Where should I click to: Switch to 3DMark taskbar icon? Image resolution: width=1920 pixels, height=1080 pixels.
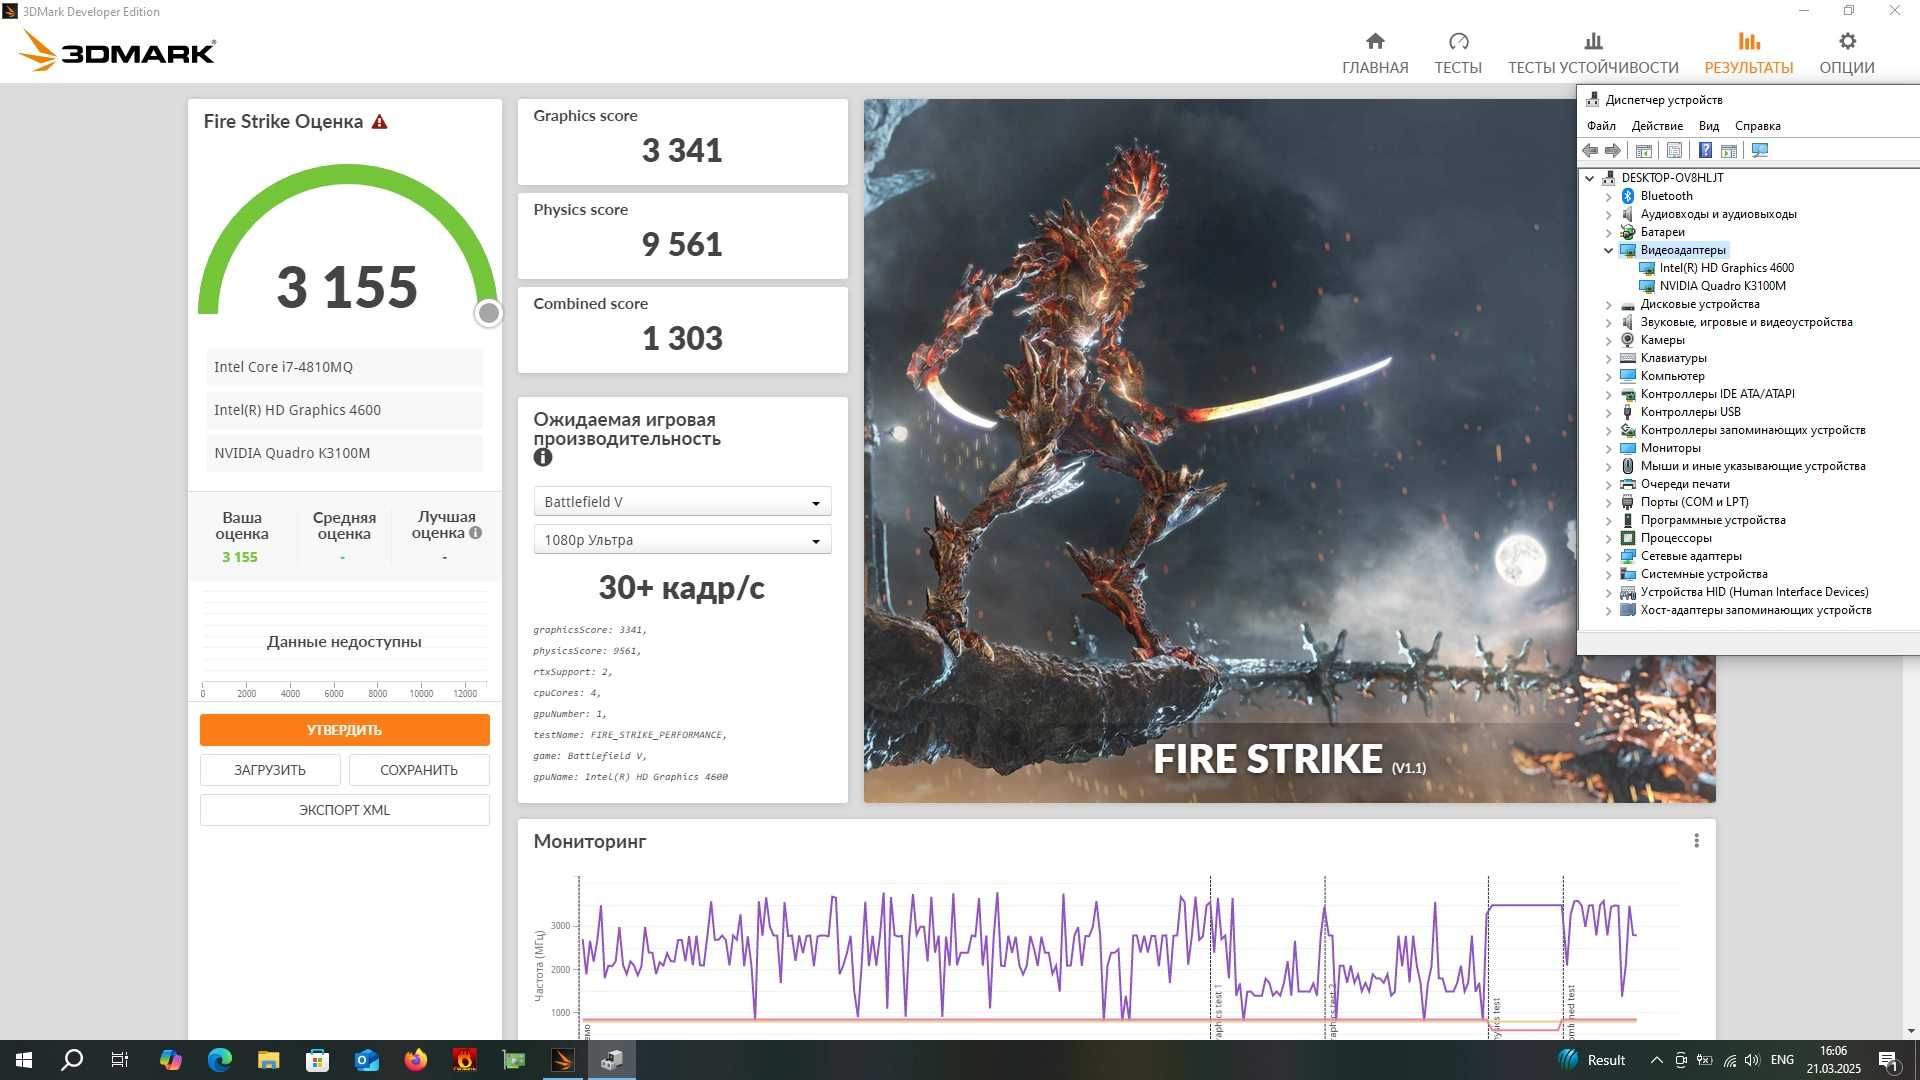click(x=562, y=1060)
